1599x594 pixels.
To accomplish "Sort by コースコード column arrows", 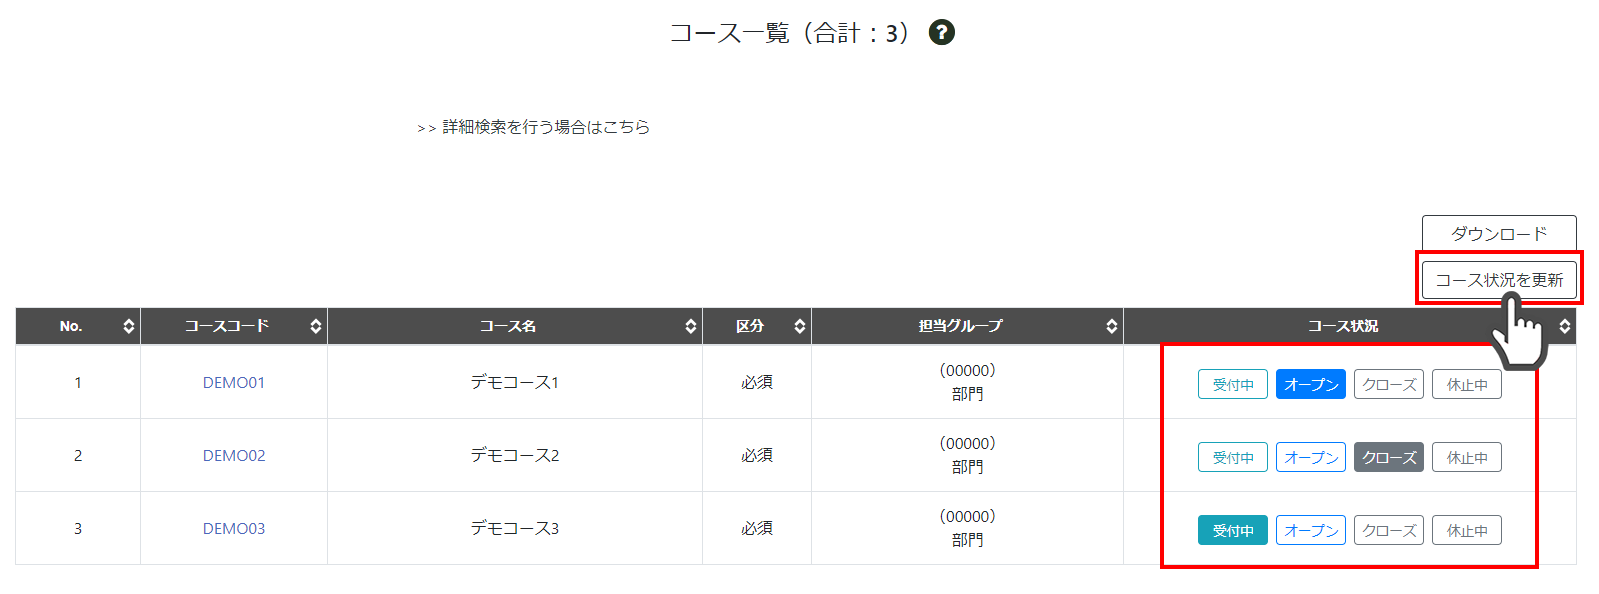I will (316, 326).
